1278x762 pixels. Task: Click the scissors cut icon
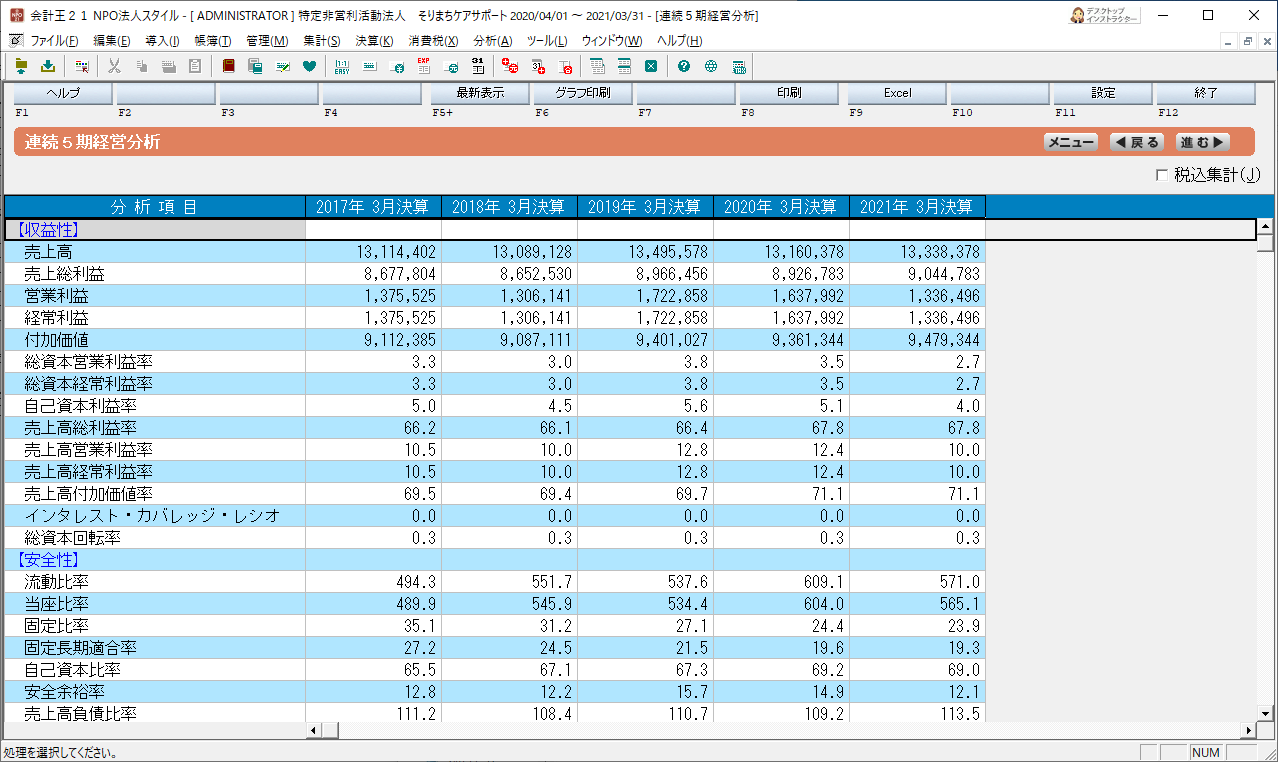click(x=114, y=67)
